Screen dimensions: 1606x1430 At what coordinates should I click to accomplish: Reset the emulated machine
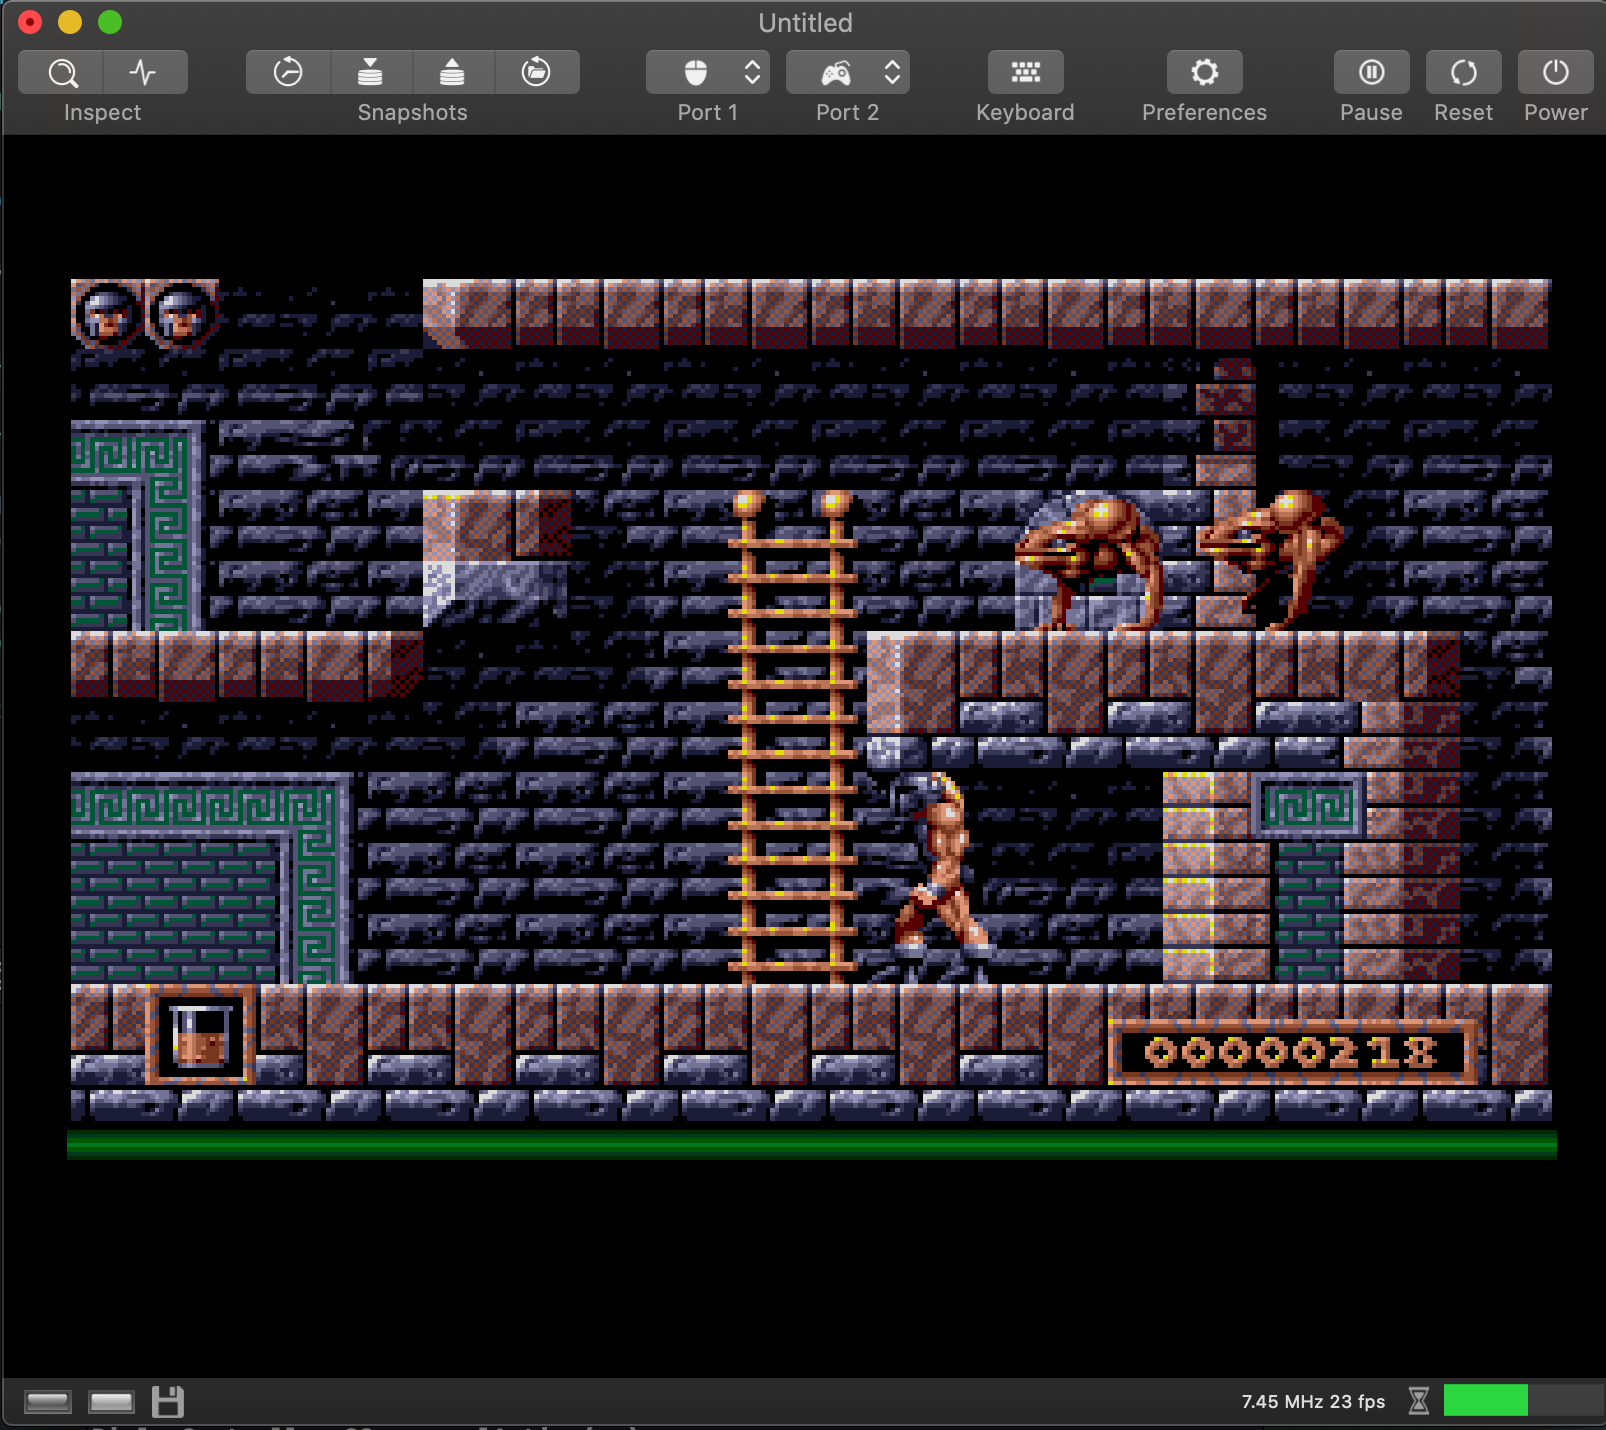1464,72
